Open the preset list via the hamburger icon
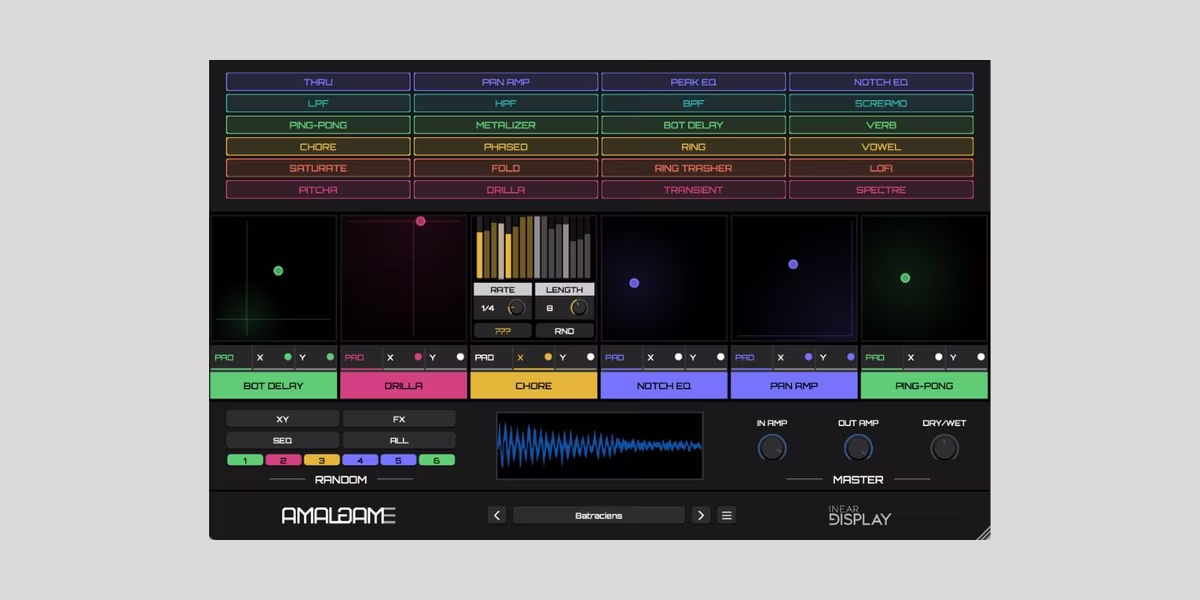 tap(726, 514)
